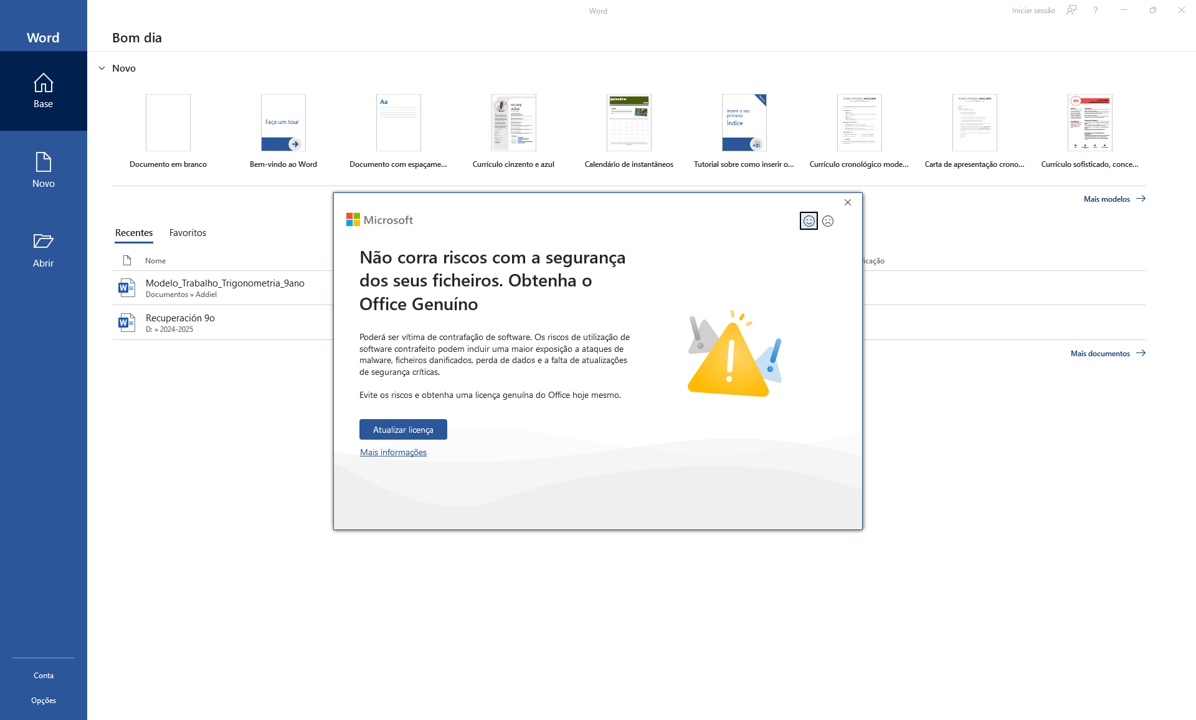
Task: Click the Feedback icon in the title bar
Action: 1071,10
